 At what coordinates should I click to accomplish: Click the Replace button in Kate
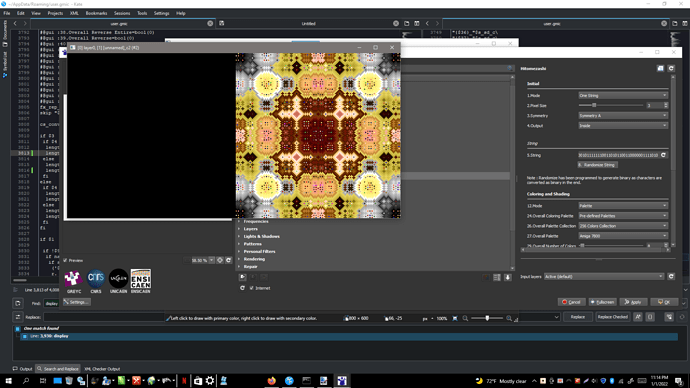point(577,317)
